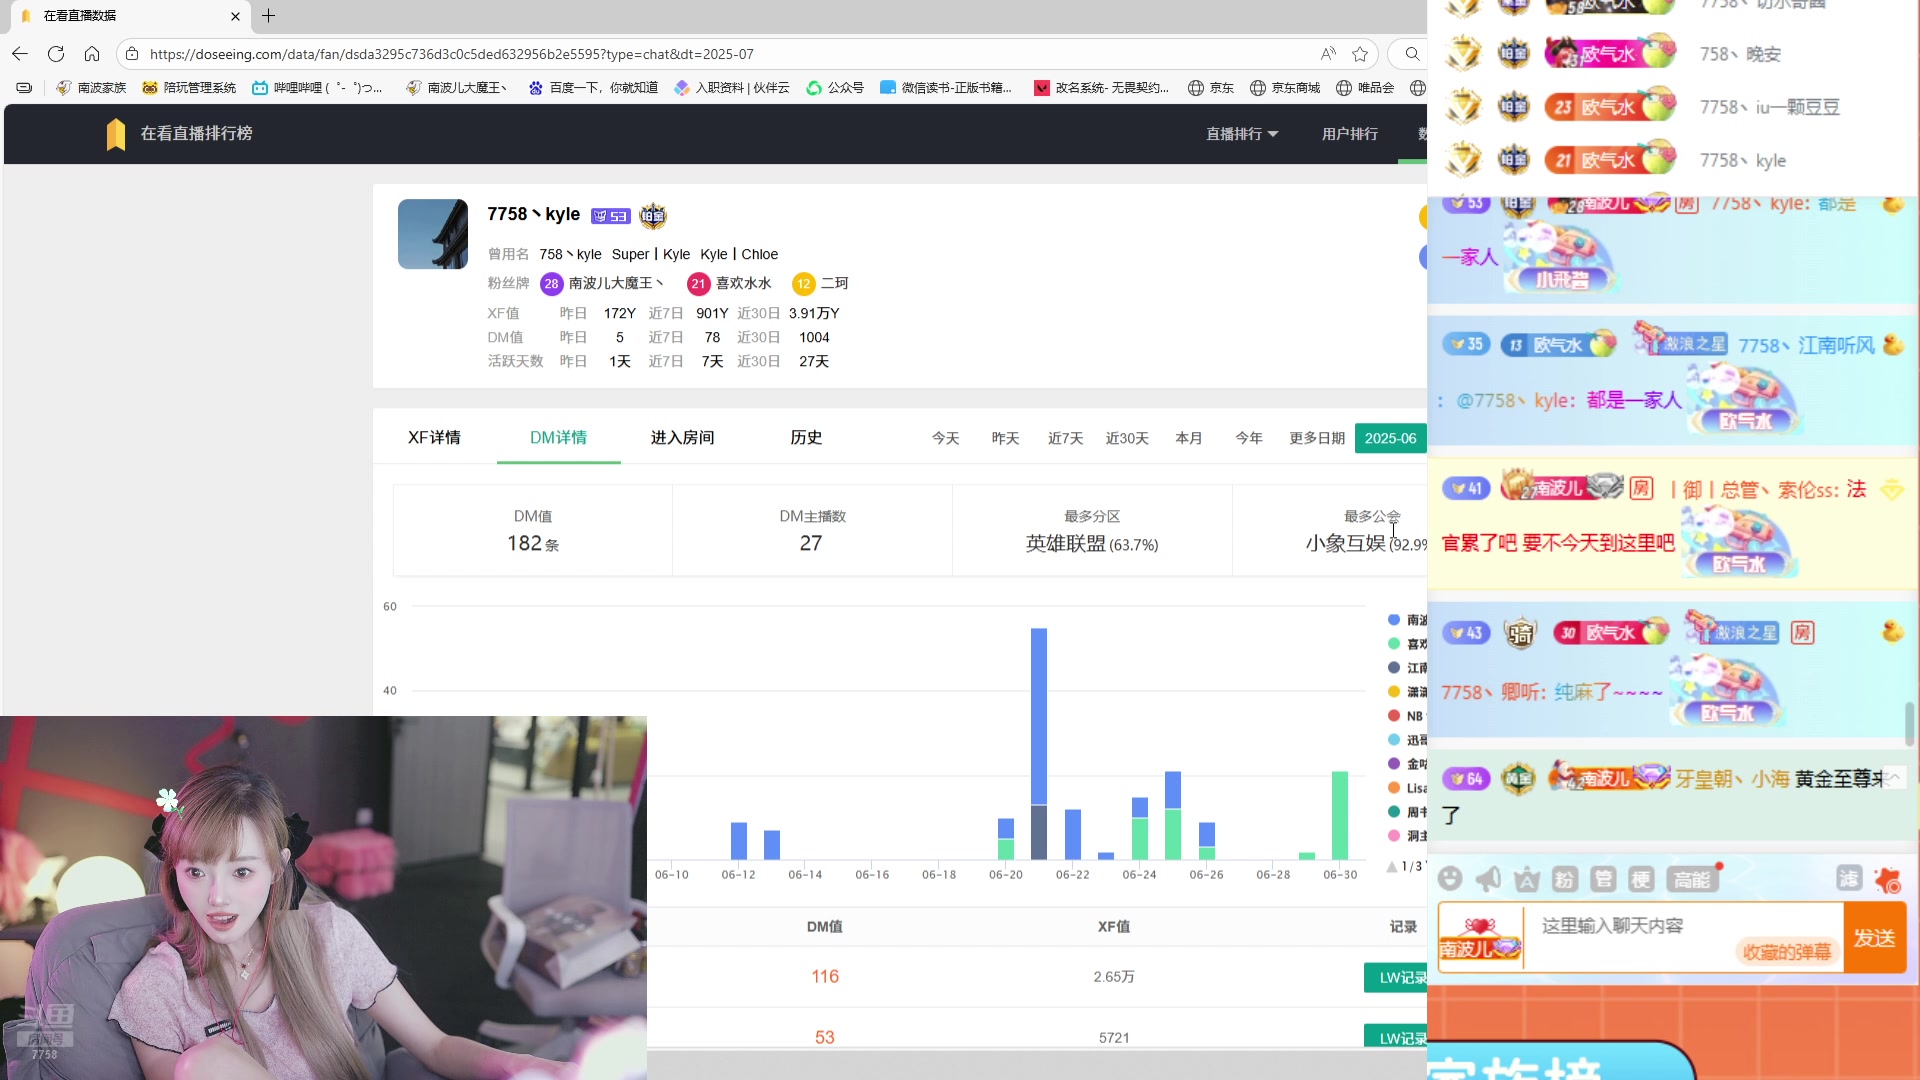Toggle the red NB legend series
Image resolution: width=1920 pixels, height=1080 pixels.
tap(1406, 716)
